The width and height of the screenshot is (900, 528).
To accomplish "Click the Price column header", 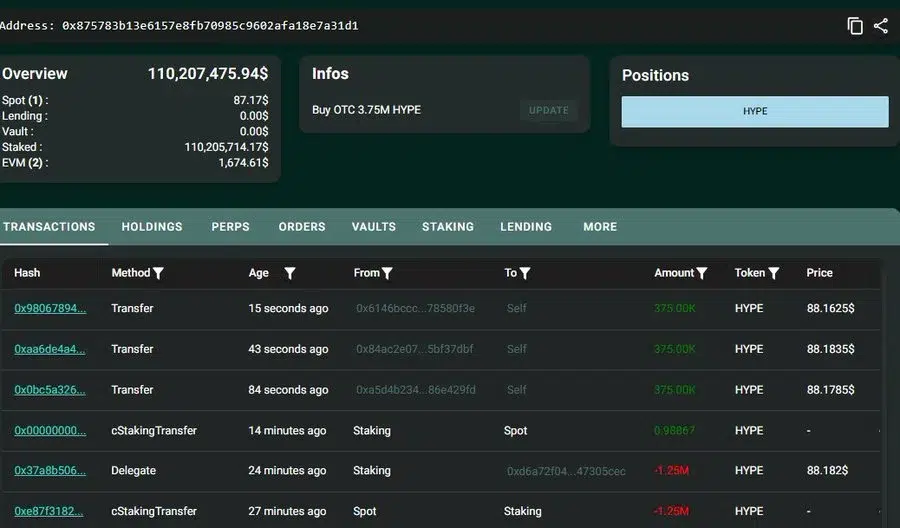I will point(819,273).
